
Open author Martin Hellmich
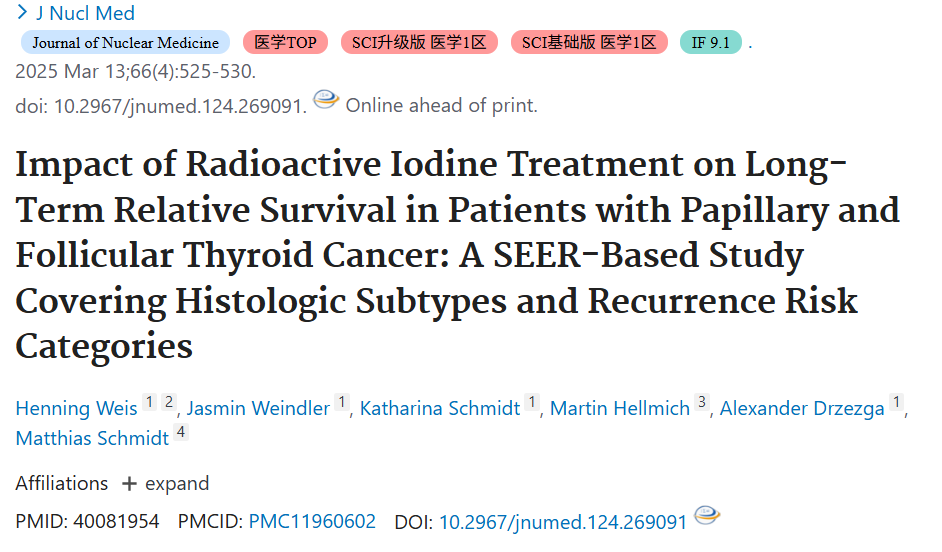pyautogui.click(x=620, y=408)
